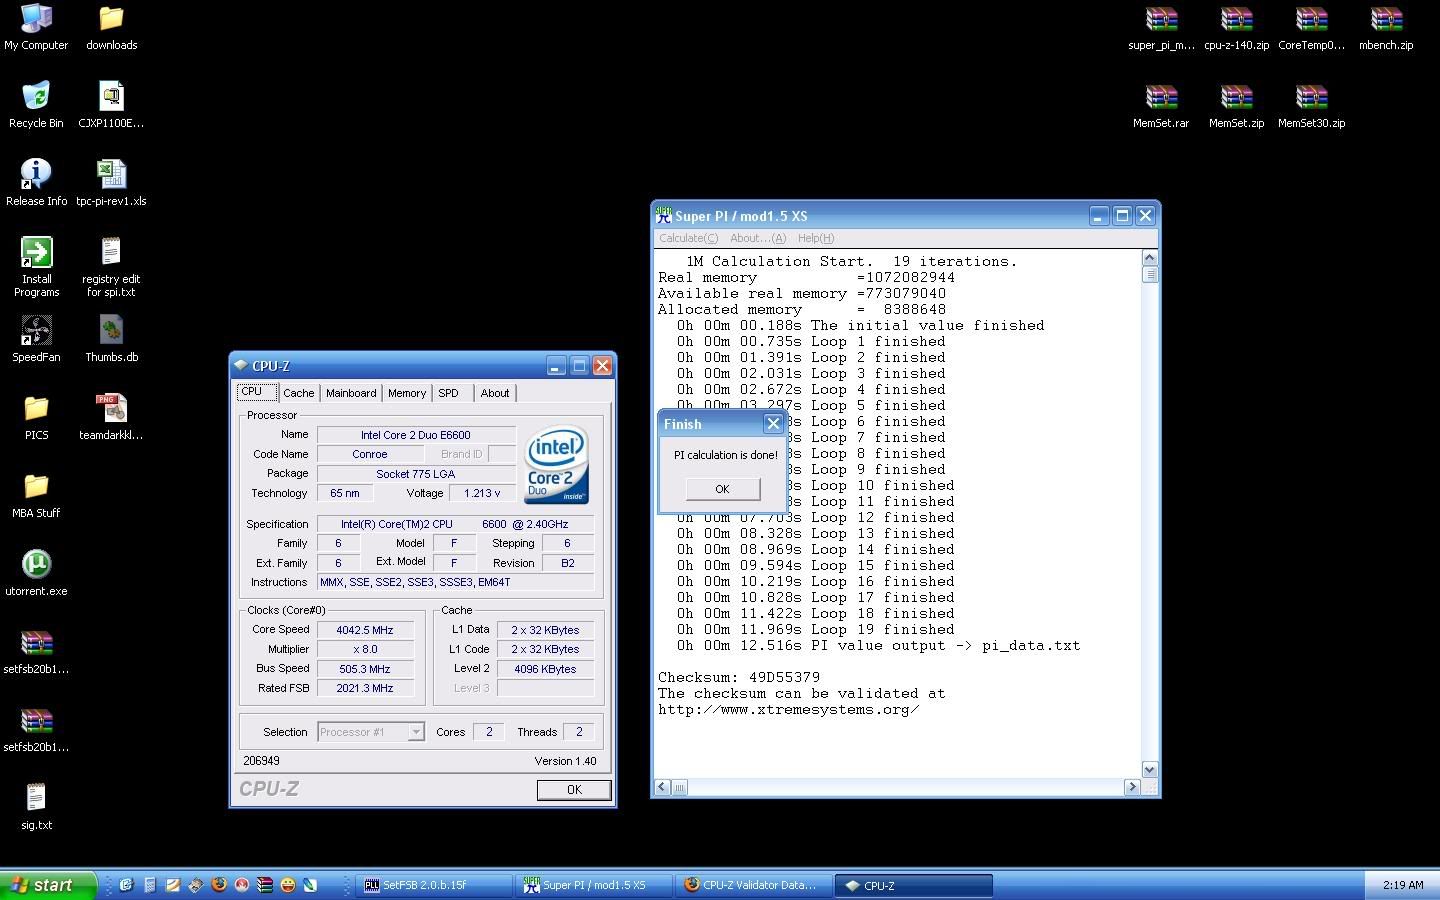This screenshot has width=1440, height=900.
Task: Click the Code Name value Conroe
Action: click(369, 454)
